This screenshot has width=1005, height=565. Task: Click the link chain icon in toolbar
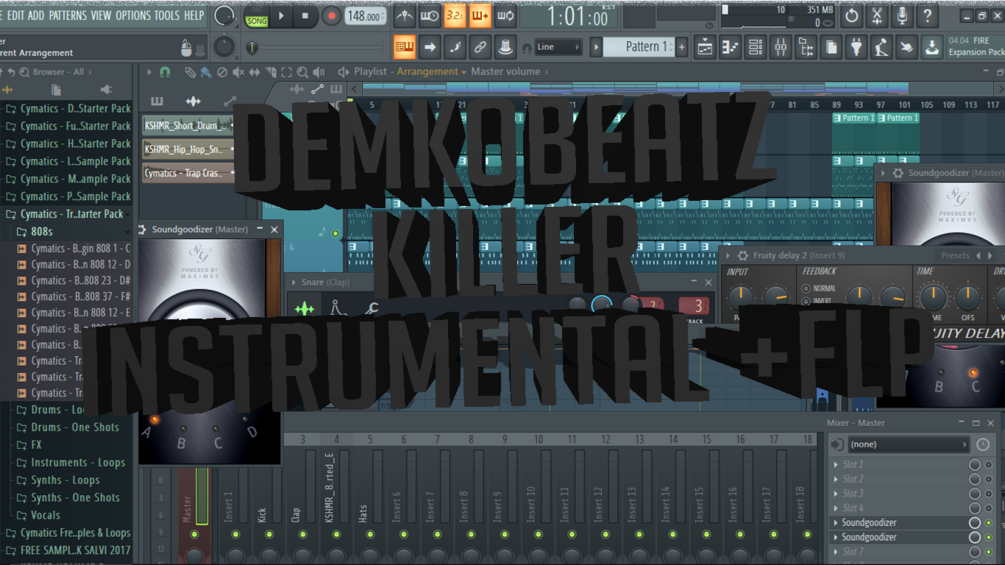480,47
